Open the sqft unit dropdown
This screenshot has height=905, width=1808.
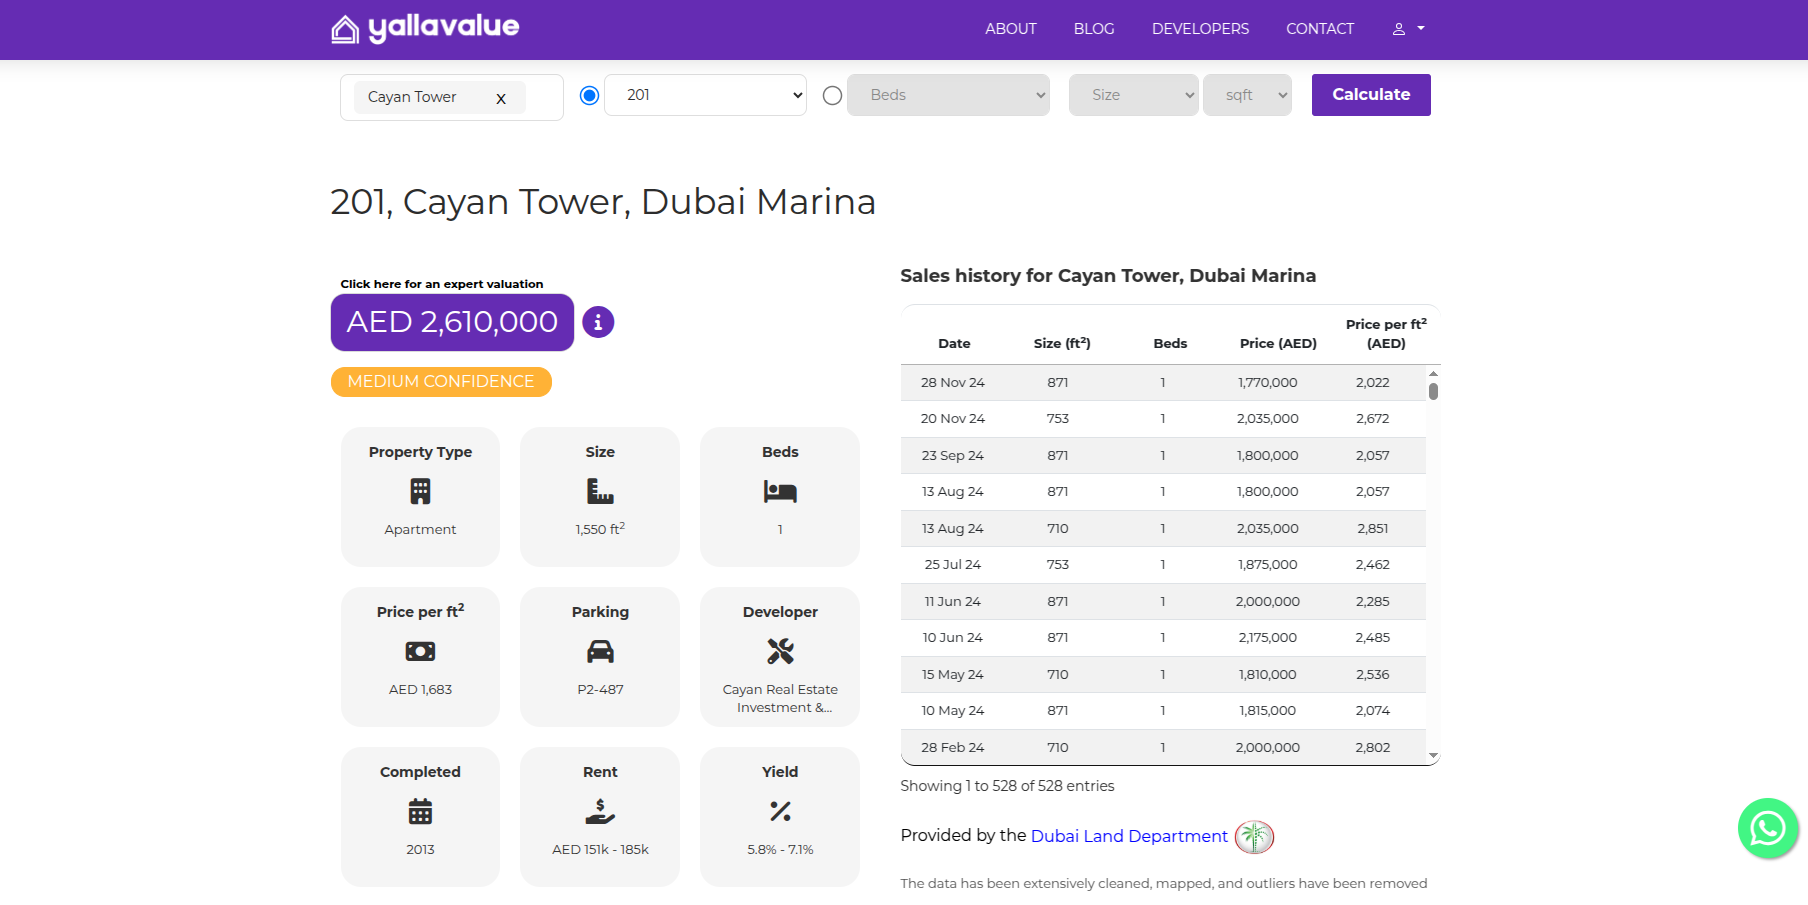[1247, 95]
